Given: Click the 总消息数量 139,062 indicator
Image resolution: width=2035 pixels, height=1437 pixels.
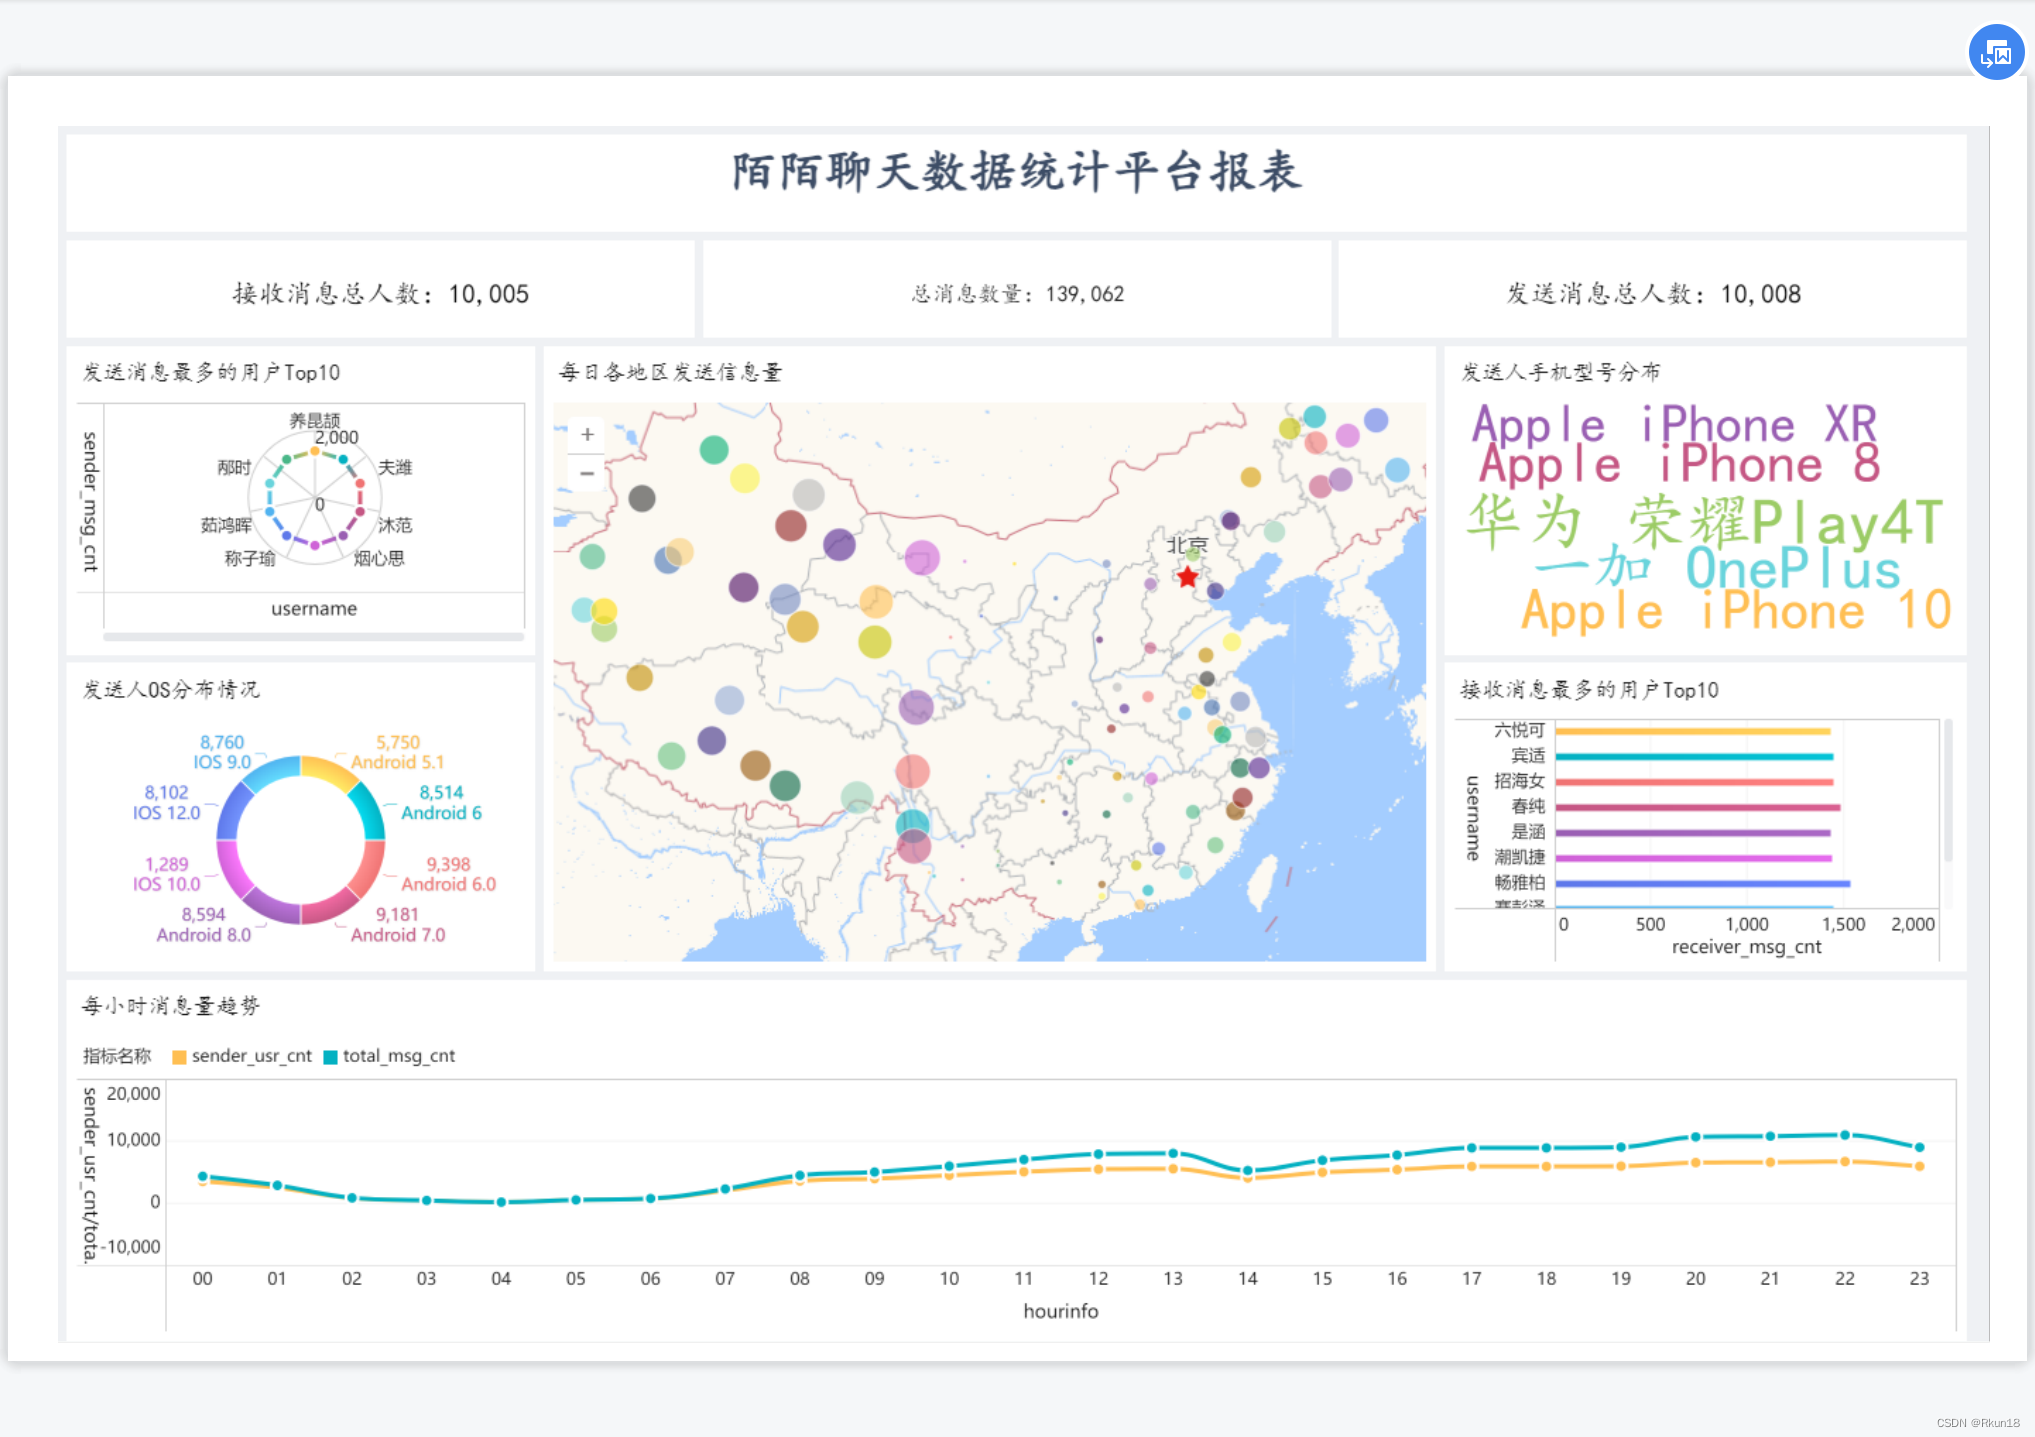Looking at the screenshot, I should (x=1017, y=294).
